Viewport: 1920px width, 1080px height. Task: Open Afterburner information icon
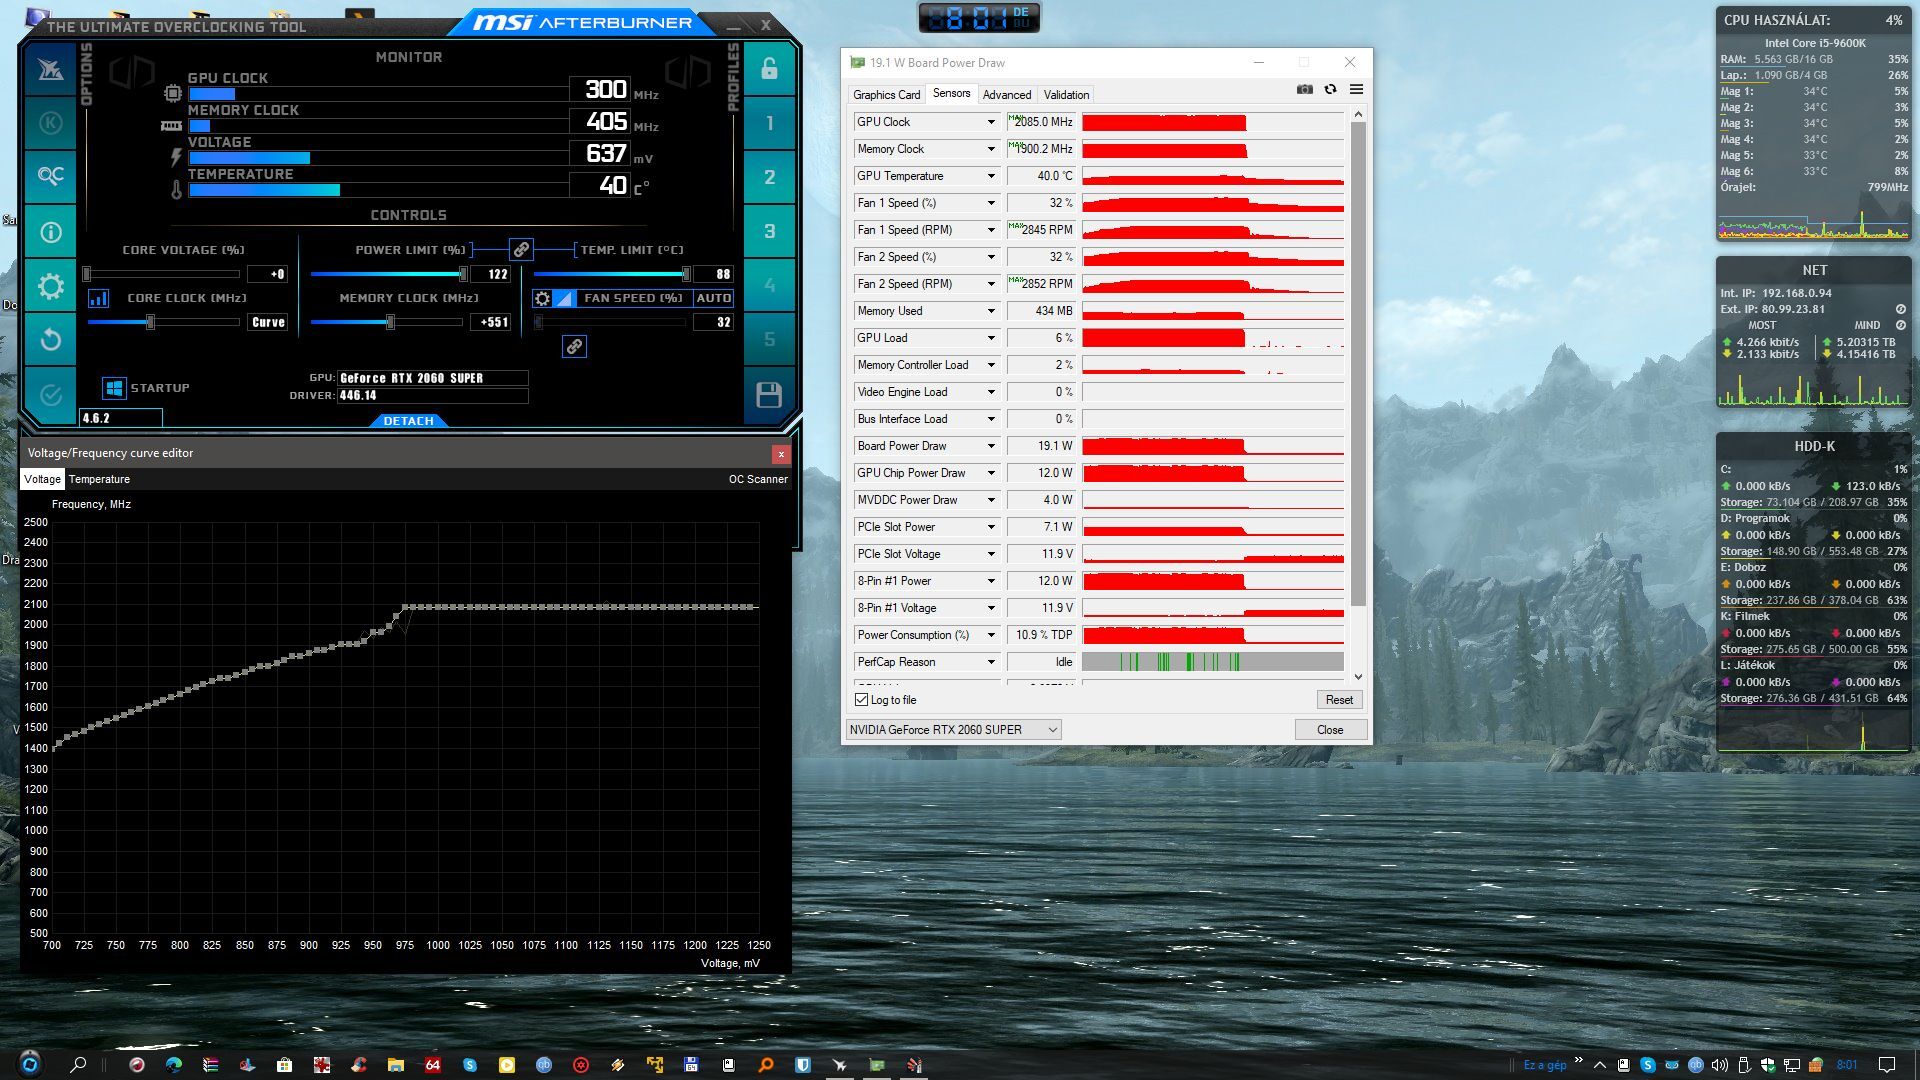[x=50, y=232]
